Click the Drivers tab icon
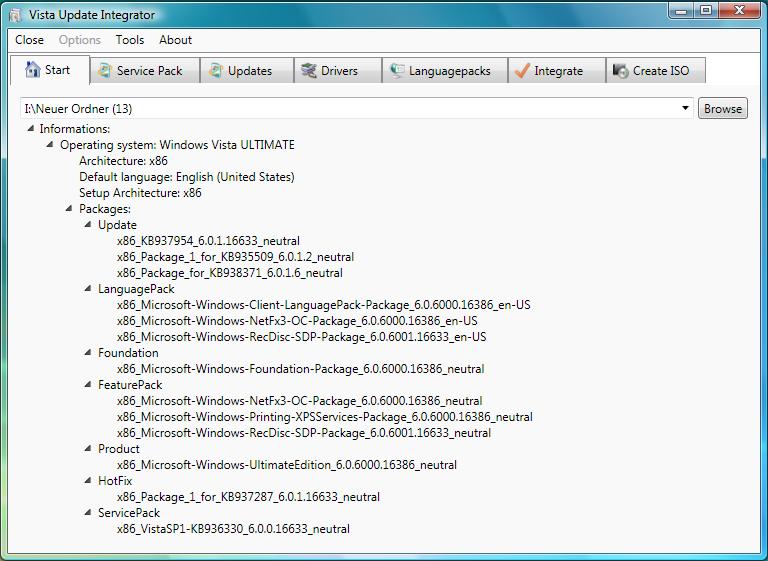This screenshot has width=768, height=561. pyautogui.click(x=309, y=71)
